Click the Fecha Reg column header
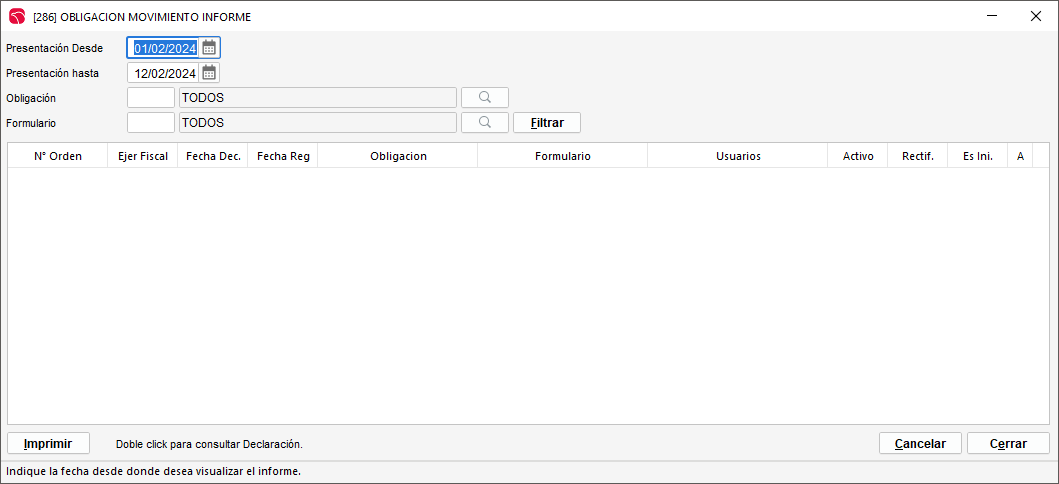 point(283,156)
